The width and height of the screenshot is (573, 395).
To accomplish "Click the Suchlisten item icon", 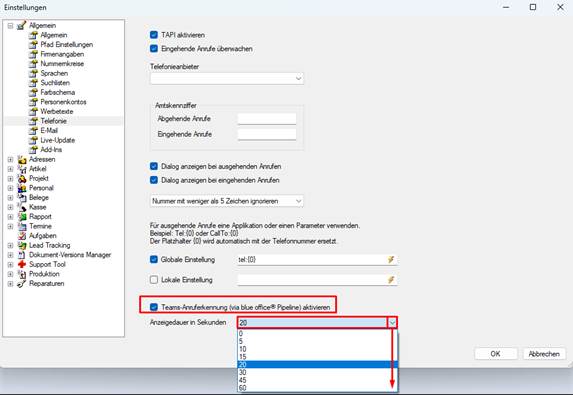I will click(x=34, y=83).
